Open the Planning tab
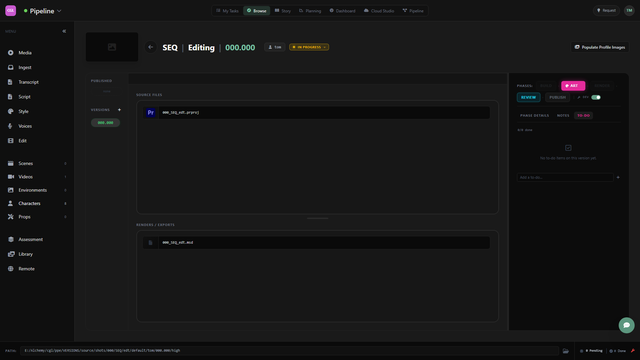This screenshot has width=640, height=360. tap(310, 11)
